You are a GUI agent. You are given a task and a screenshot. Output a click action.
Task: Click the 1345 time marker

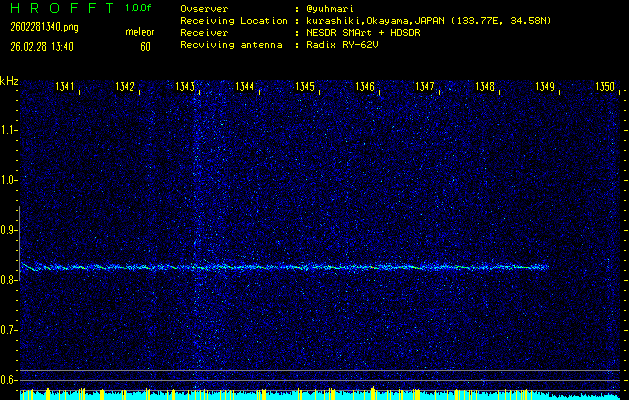(306, 87)
